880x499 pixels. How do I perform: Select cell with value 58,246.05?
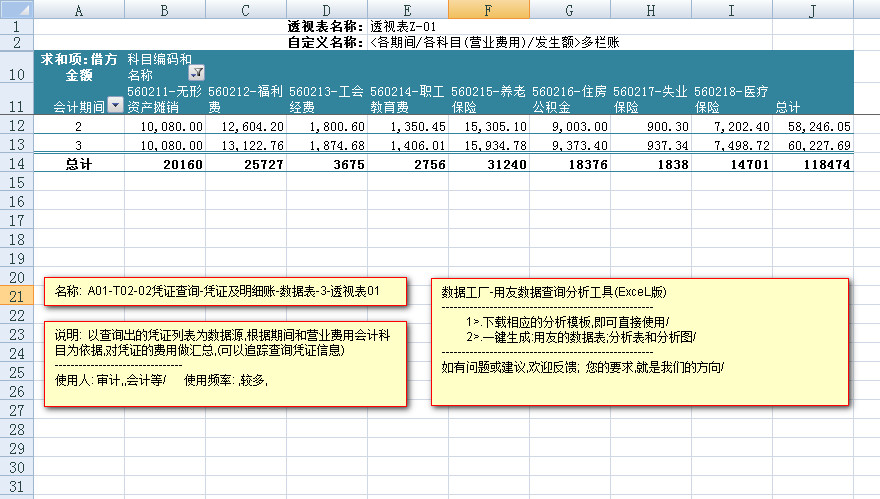click(813, 127)
